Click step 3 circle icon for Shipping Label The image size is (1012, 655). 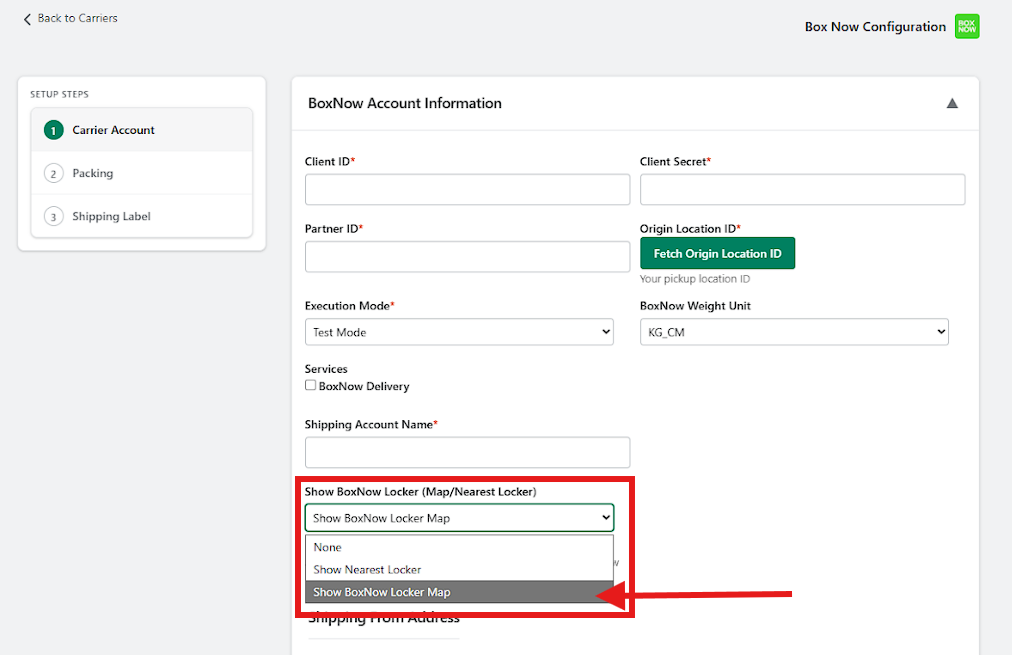(53, 217)
